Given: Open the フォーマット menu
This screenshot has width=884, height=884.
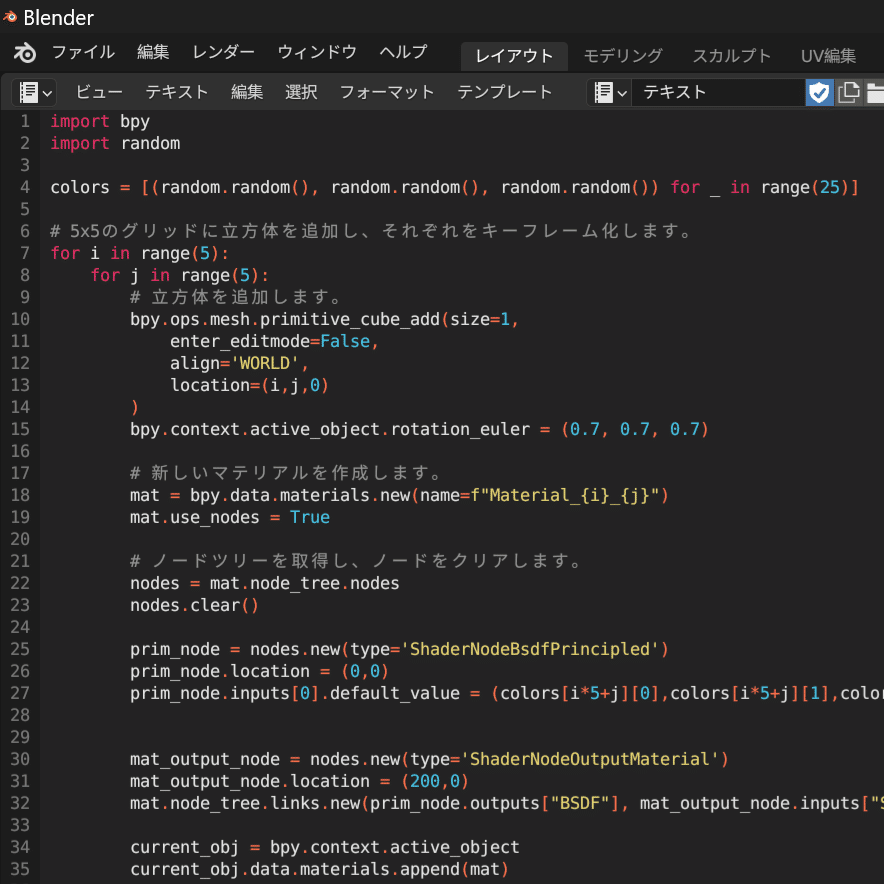Looking at the screenshot, I should [386, 92].
